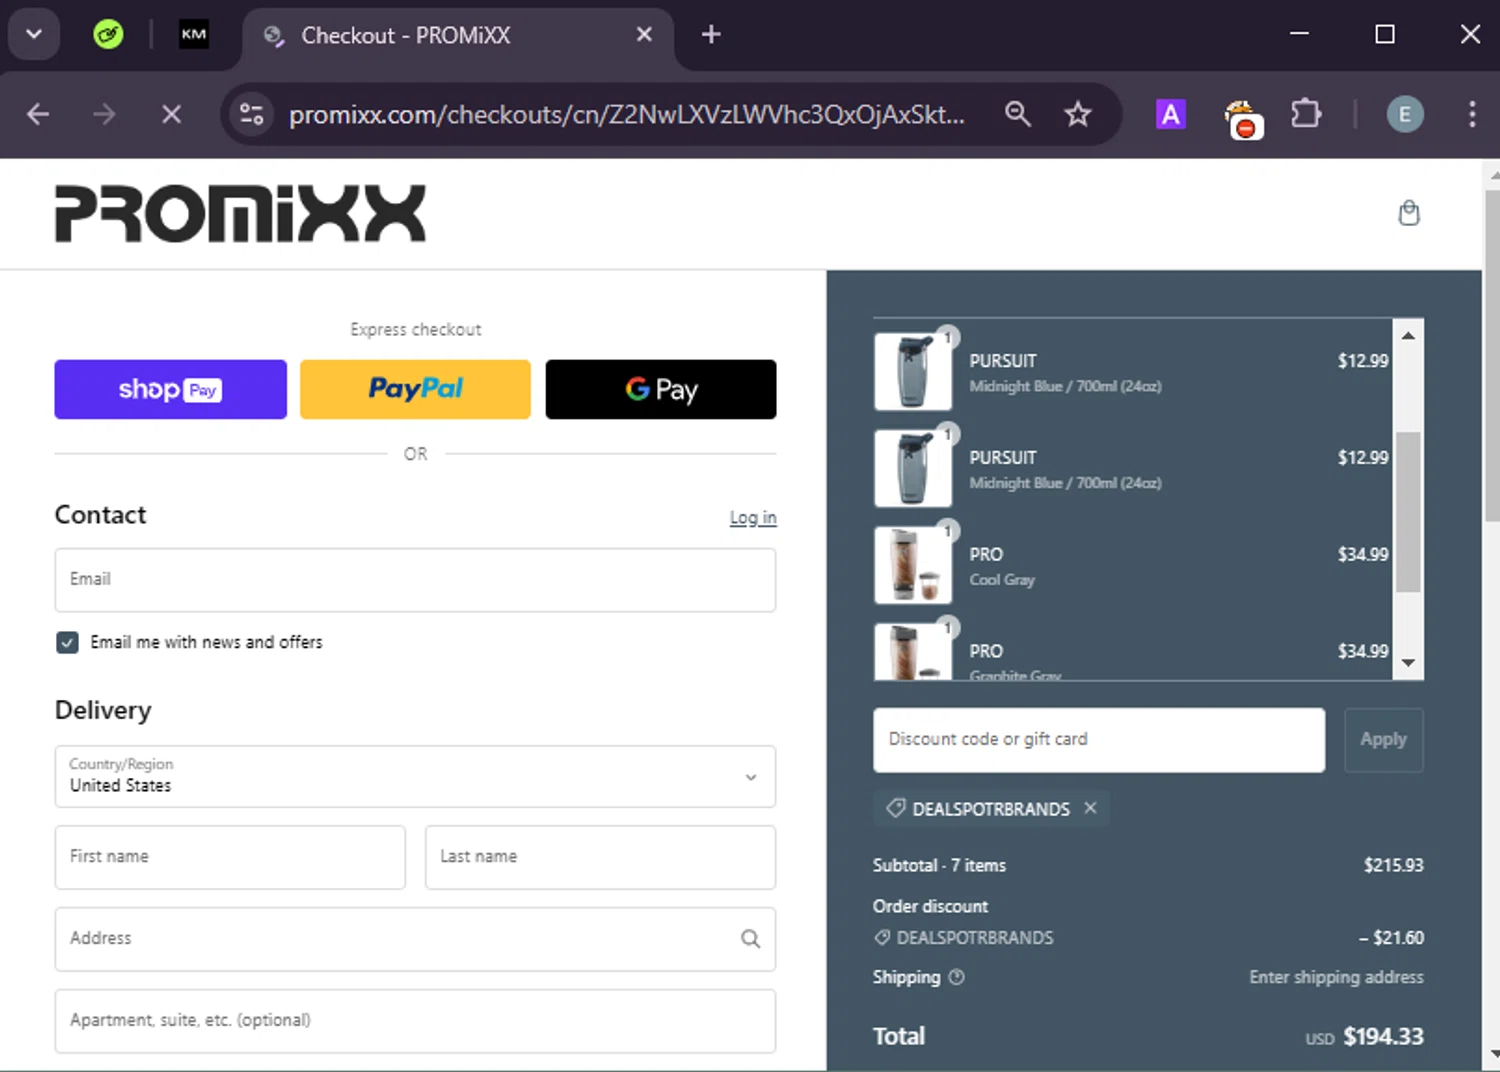Click the address search magnifier icon
The height and width of the screenshot is (1072, 1500).
point(750,938)
